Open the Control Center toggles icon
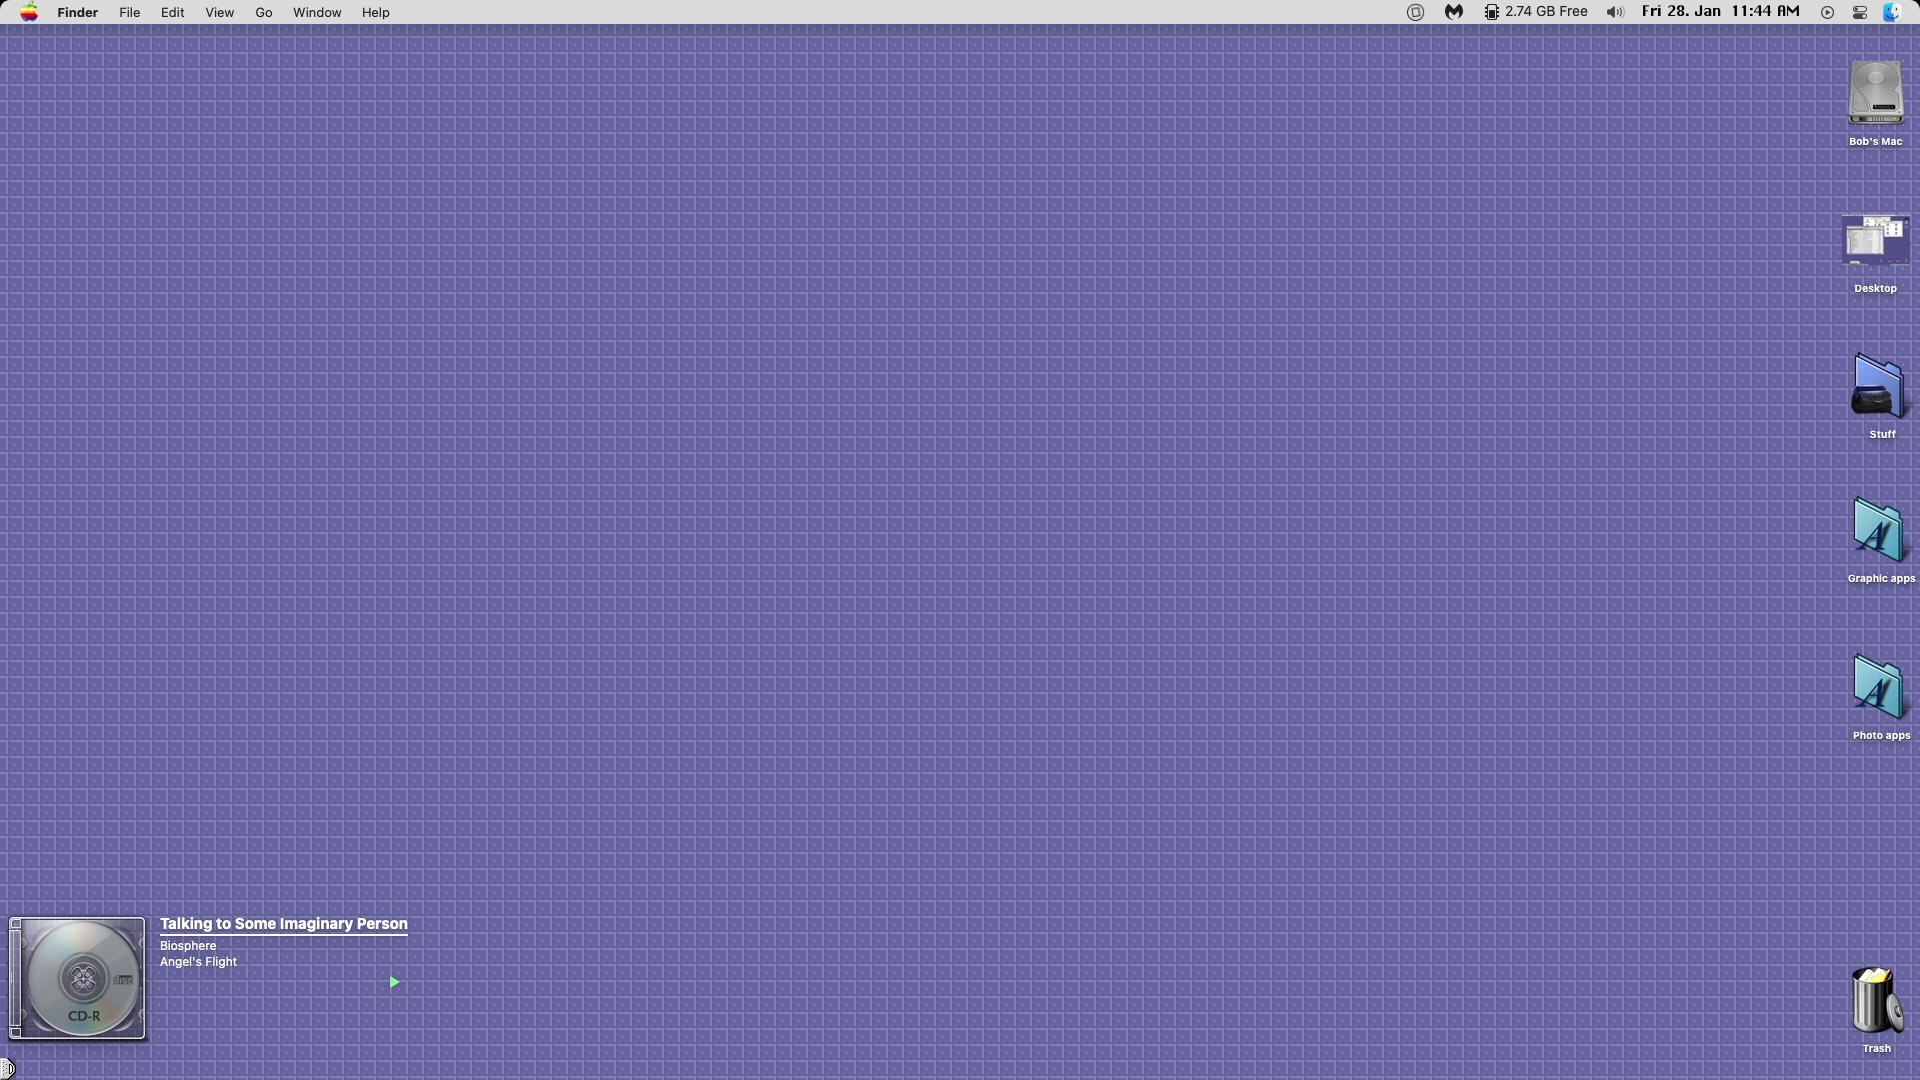 (1860, 12)
